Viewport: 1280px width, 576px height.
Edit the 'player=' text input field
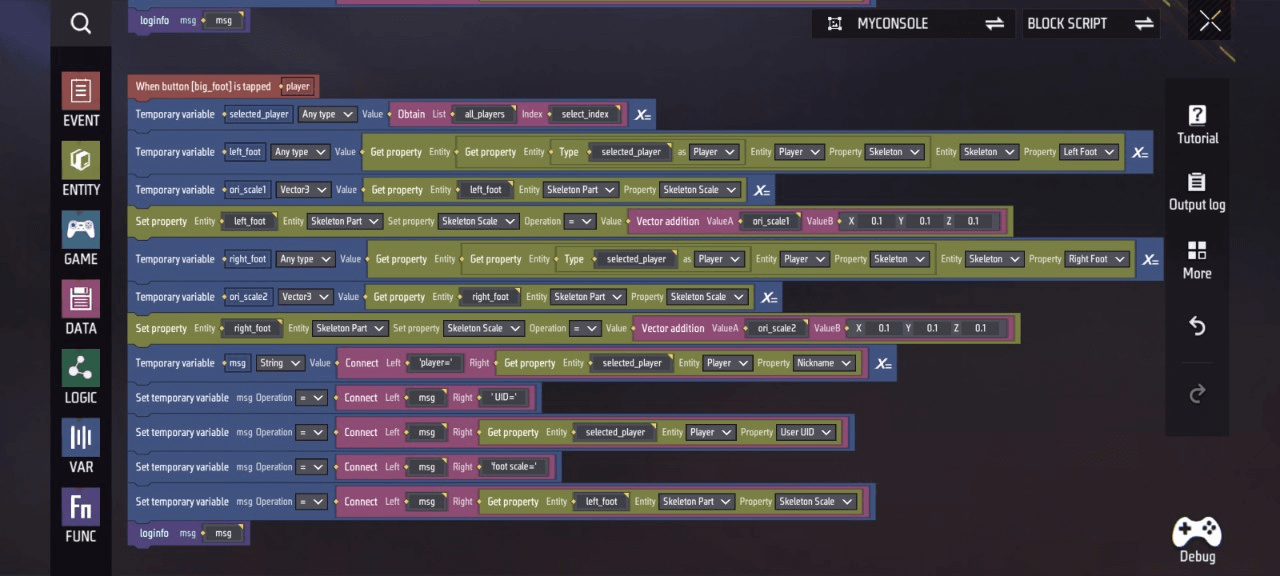pyautogui.click(x=435, y=363)
